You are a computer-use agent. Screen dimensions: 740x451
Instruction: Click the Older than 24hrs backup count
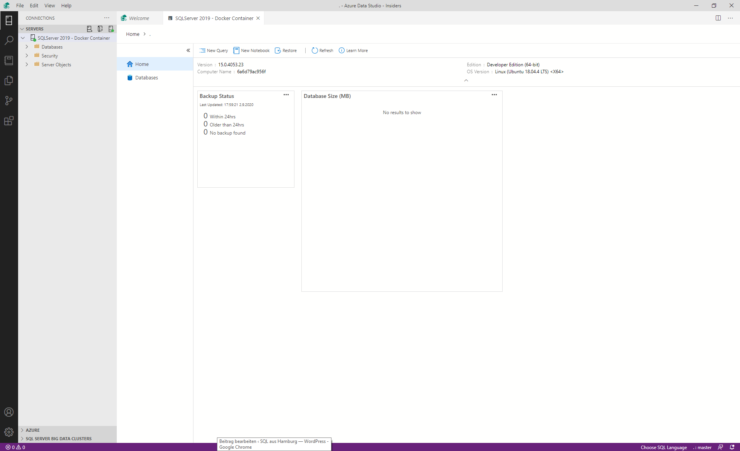click(224, 125)
